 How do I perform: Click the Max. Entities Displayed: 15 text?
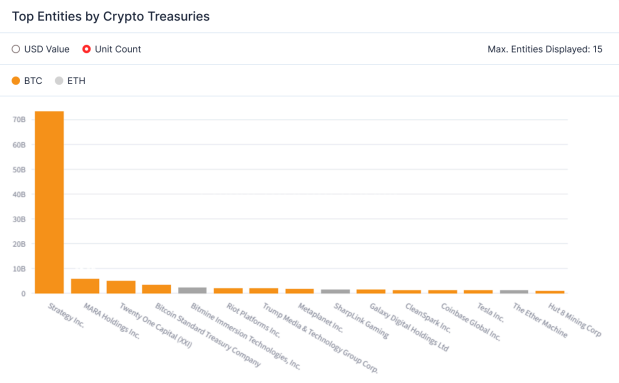(545, 49)
